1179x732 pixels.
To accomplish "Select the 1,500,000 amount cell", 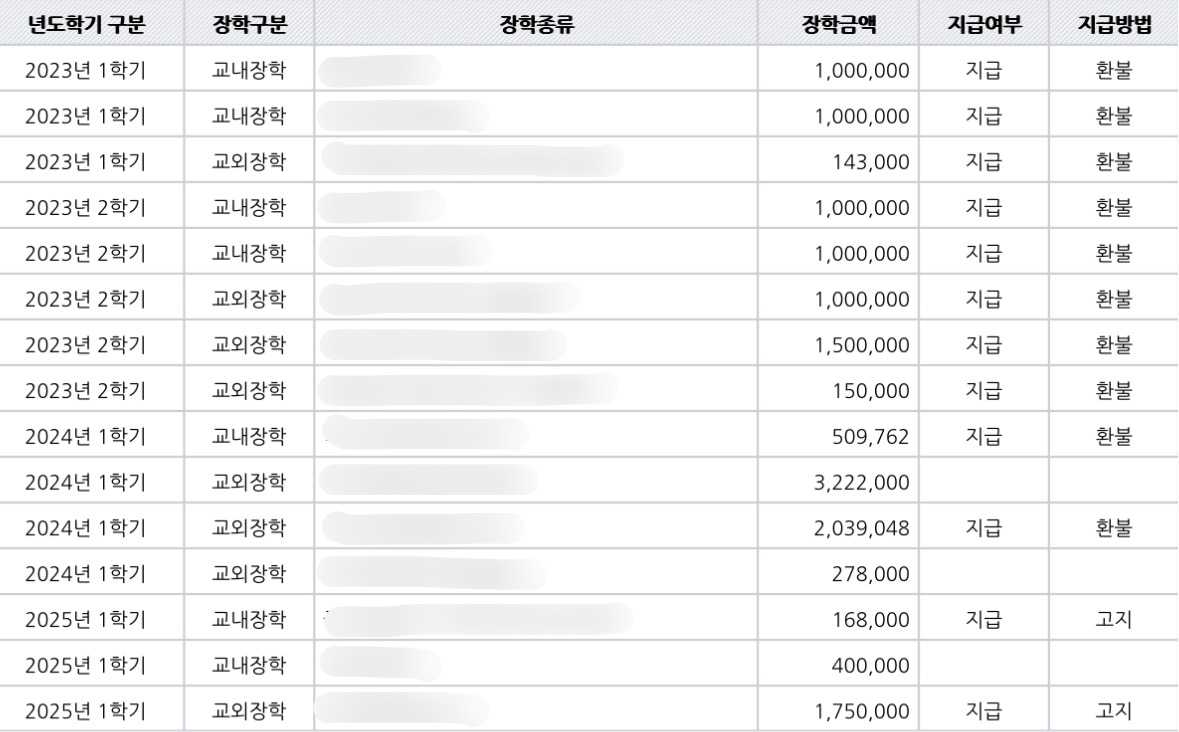I will click(x=838, y=345).
